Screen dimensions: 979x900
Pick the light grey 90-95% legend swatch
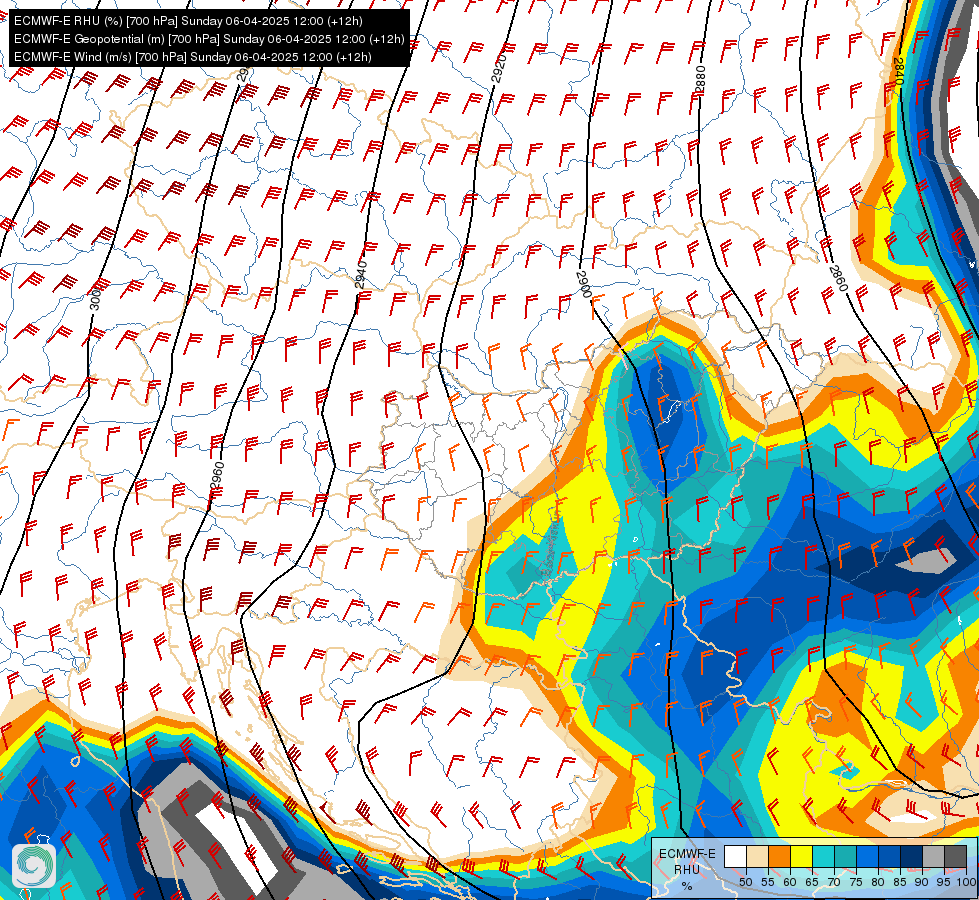tap(933, 857)
